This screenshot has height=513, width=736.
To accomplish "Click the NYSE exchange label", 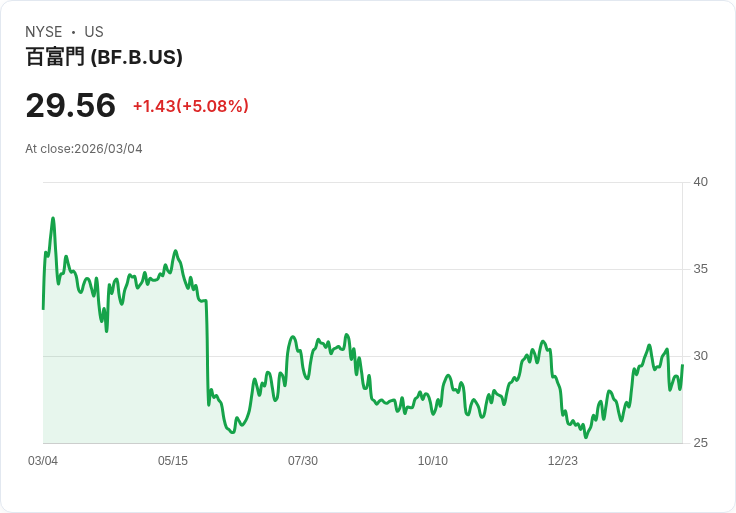I will [x=43, y=32].
